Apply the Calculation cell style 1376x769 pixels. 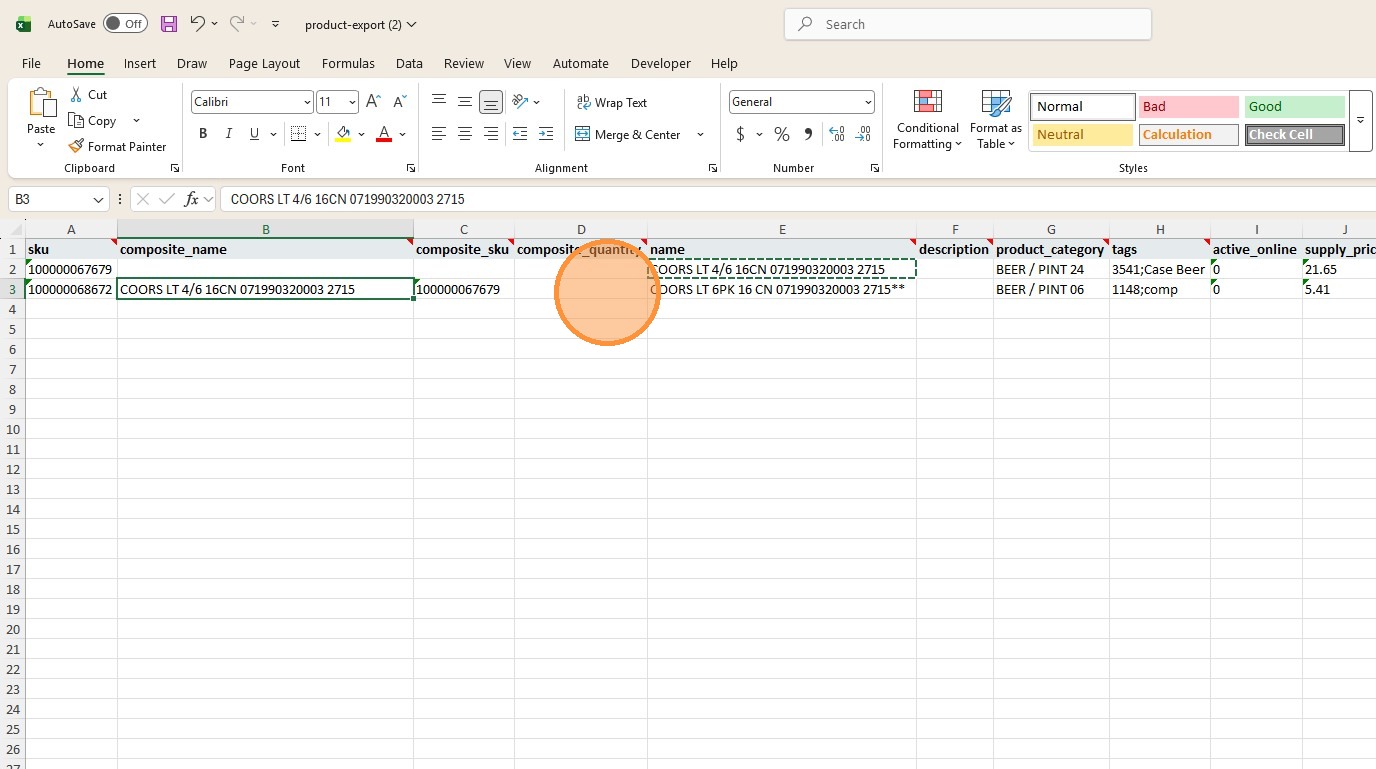(1188, 134)
